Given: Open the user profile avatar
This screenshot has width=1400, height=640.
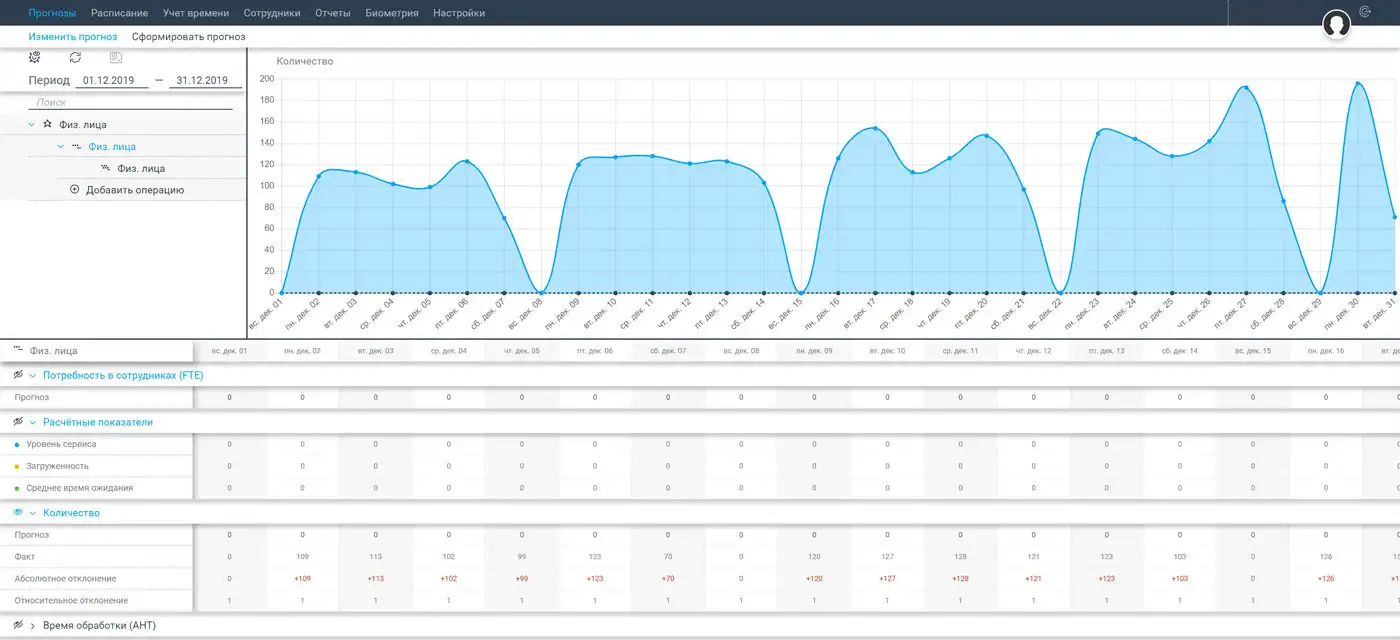Looking at the screenshot, I should tap(1336, 24).
